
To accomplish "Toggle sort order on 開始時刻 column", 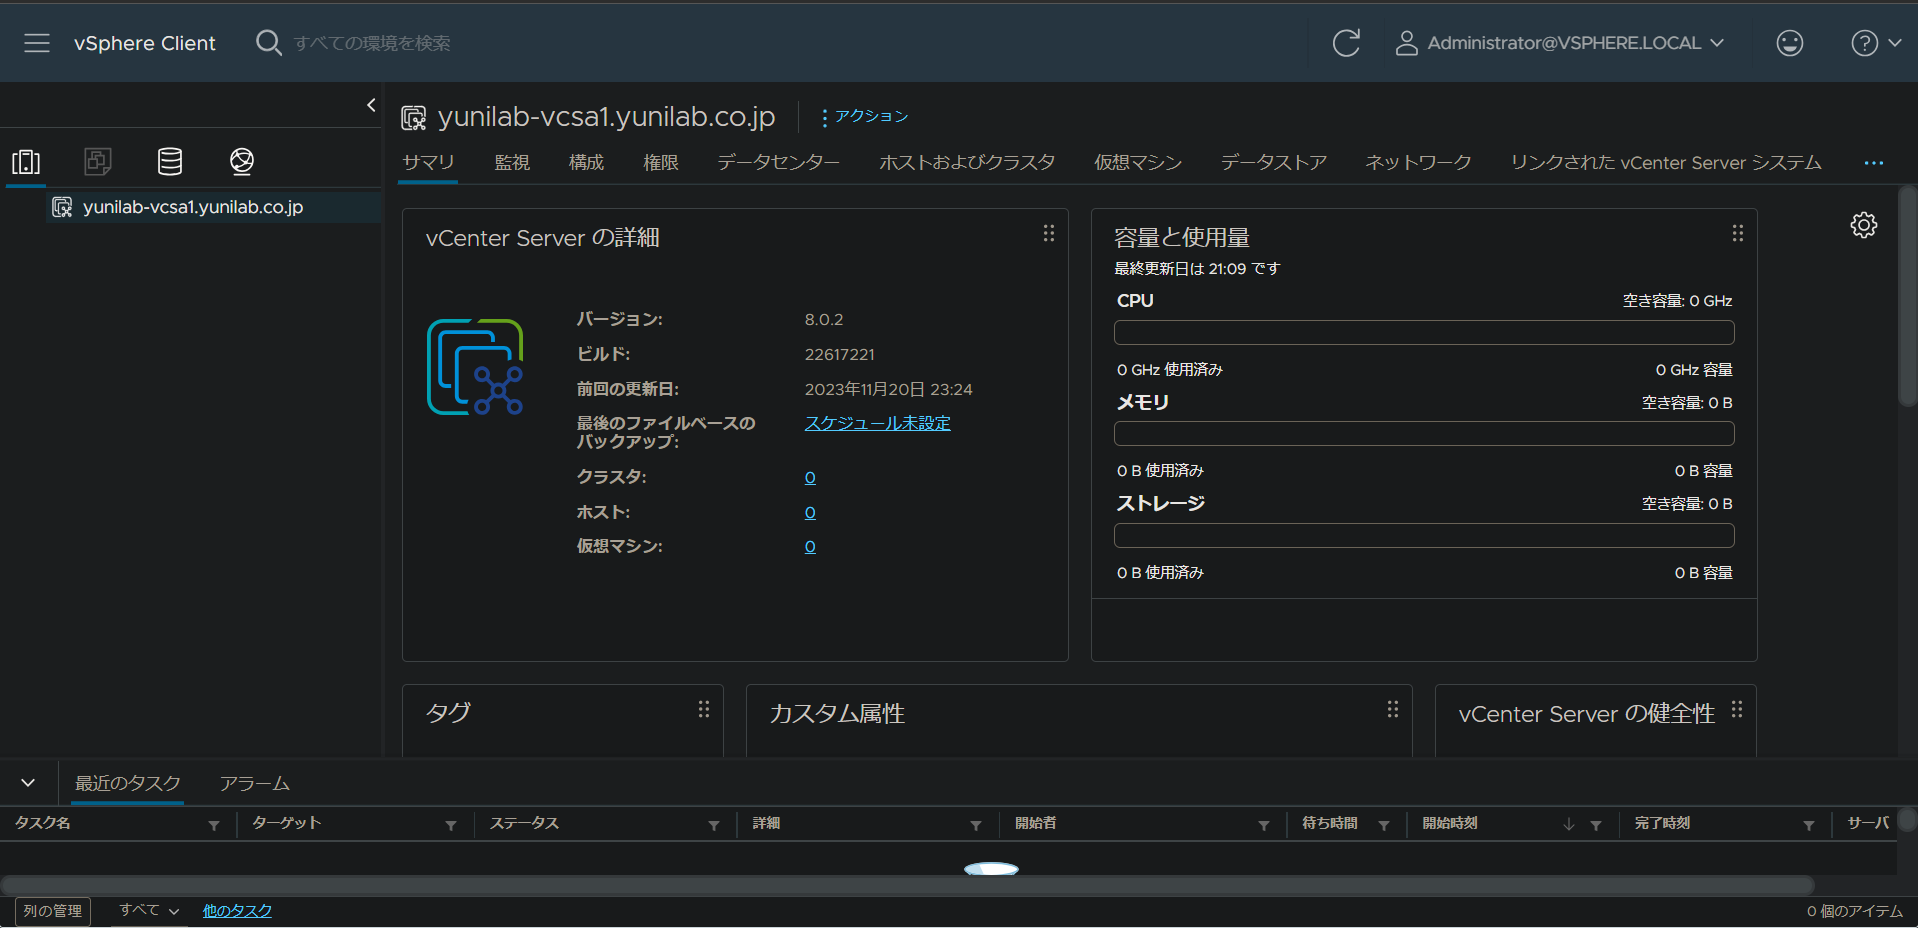I will [x=1569, y=824].
